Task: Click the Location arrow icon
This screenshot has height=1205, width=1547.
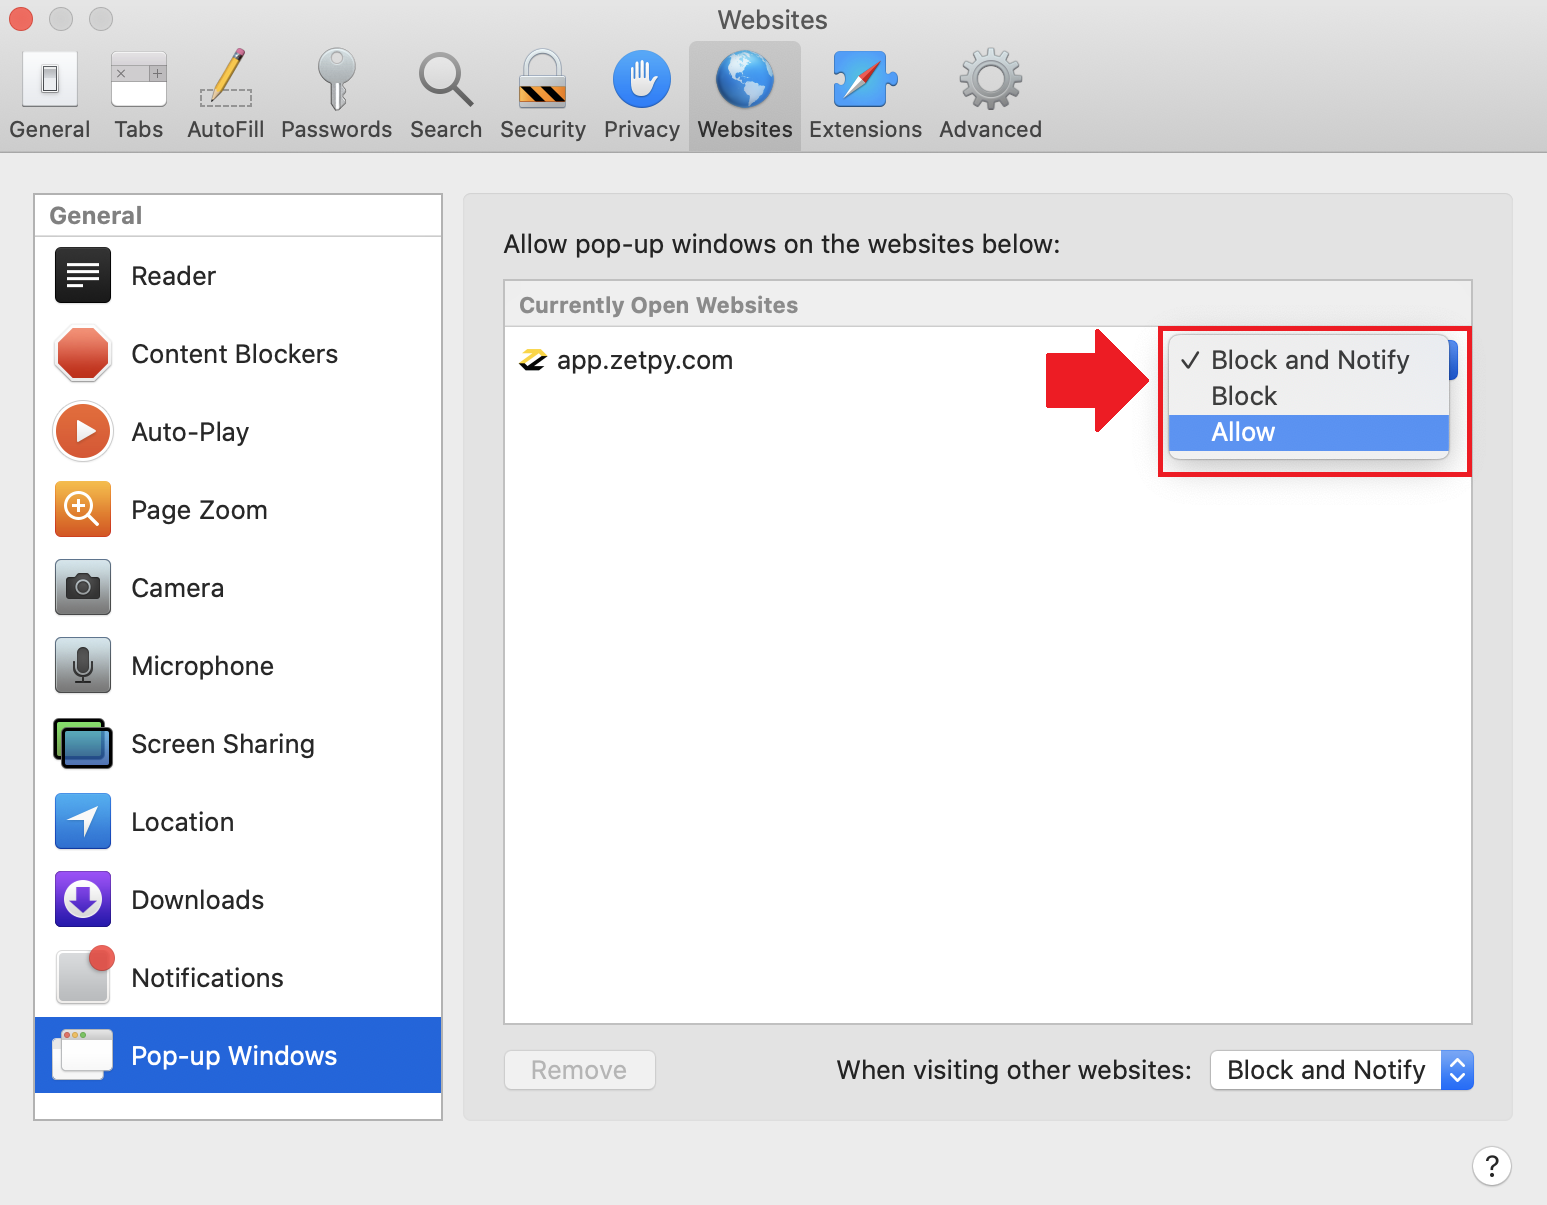Action: [x=83, y=821]
